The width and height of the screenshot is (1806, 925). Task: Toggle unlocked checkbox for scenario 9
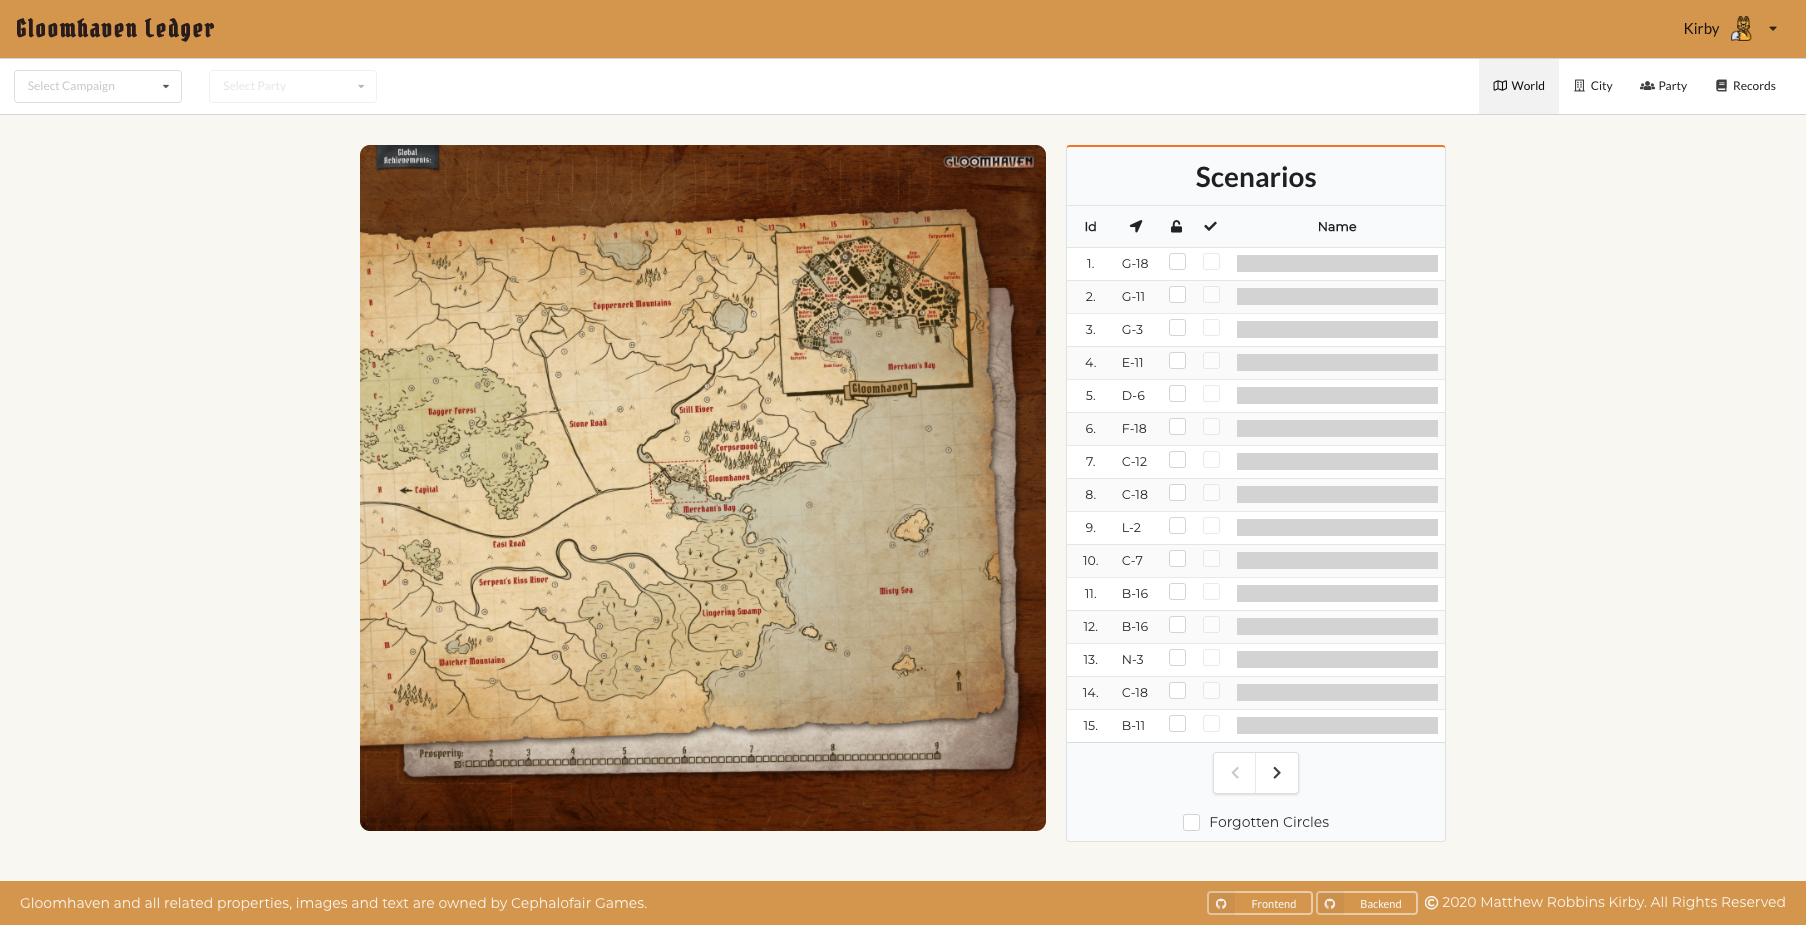pos(1178,526)
